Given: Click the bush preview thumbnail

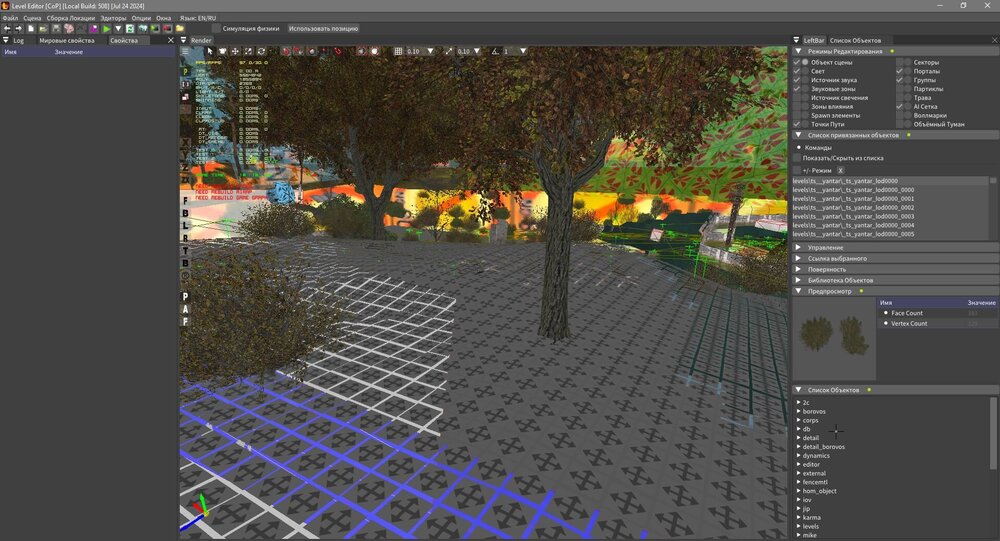Looking at the screenshot, I should 834,338.
